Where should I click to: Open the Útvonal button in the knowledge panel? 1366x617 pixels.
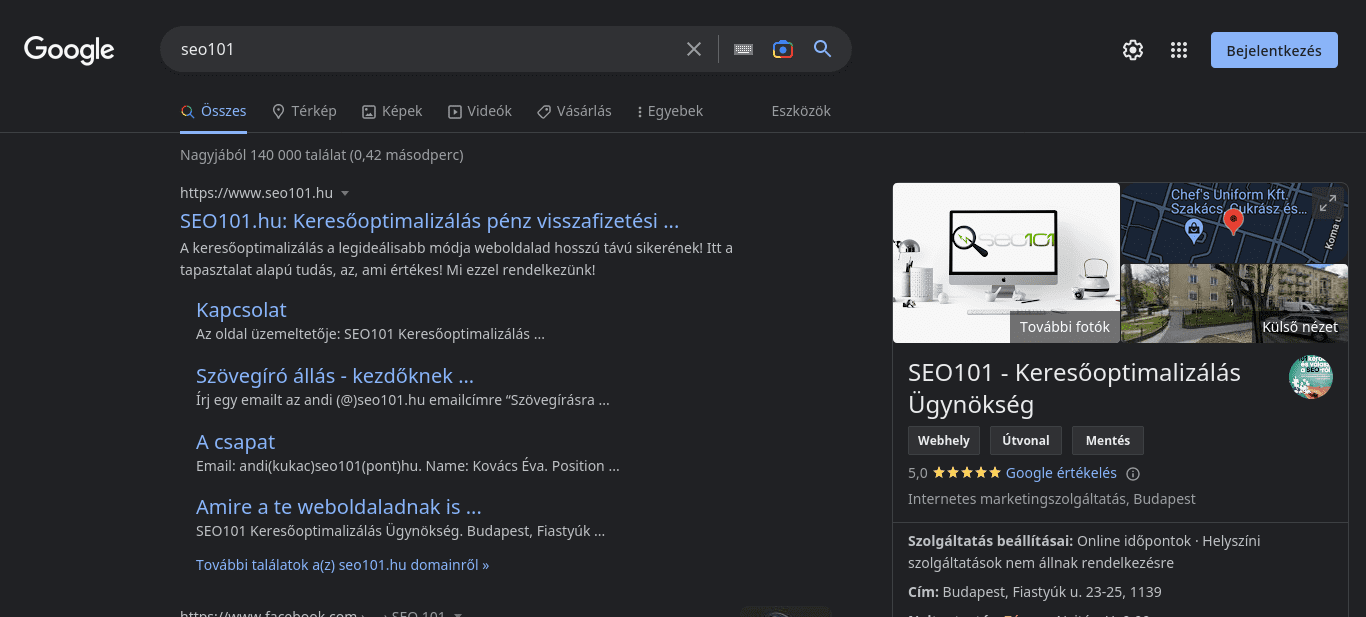click(1026, 440)
